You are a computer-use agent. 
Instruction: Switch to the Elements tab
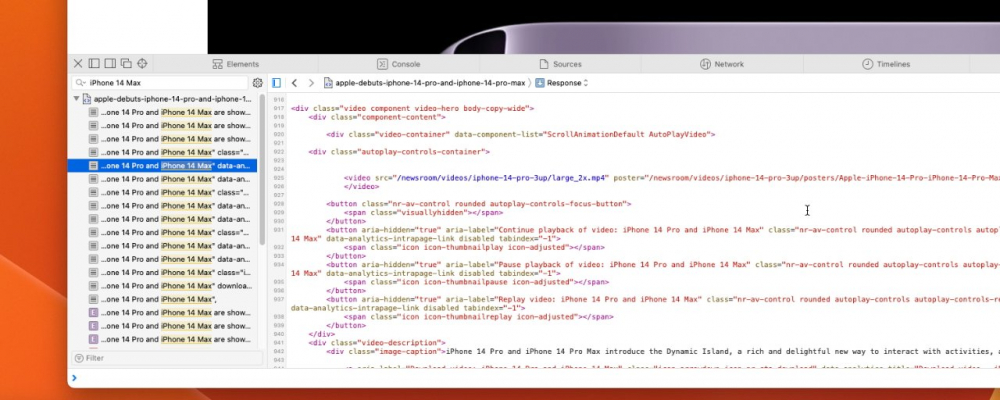click(235, 64)
